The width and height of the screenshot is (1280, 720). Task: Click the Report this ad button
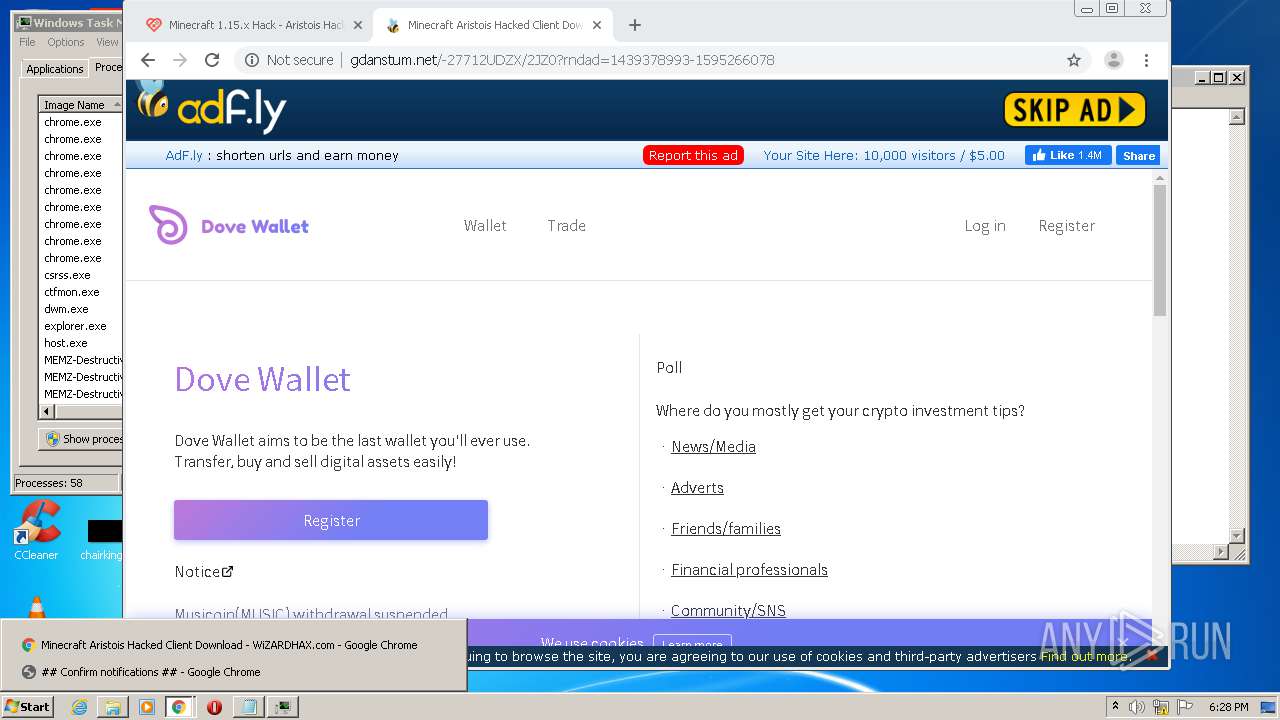(693, 155)
